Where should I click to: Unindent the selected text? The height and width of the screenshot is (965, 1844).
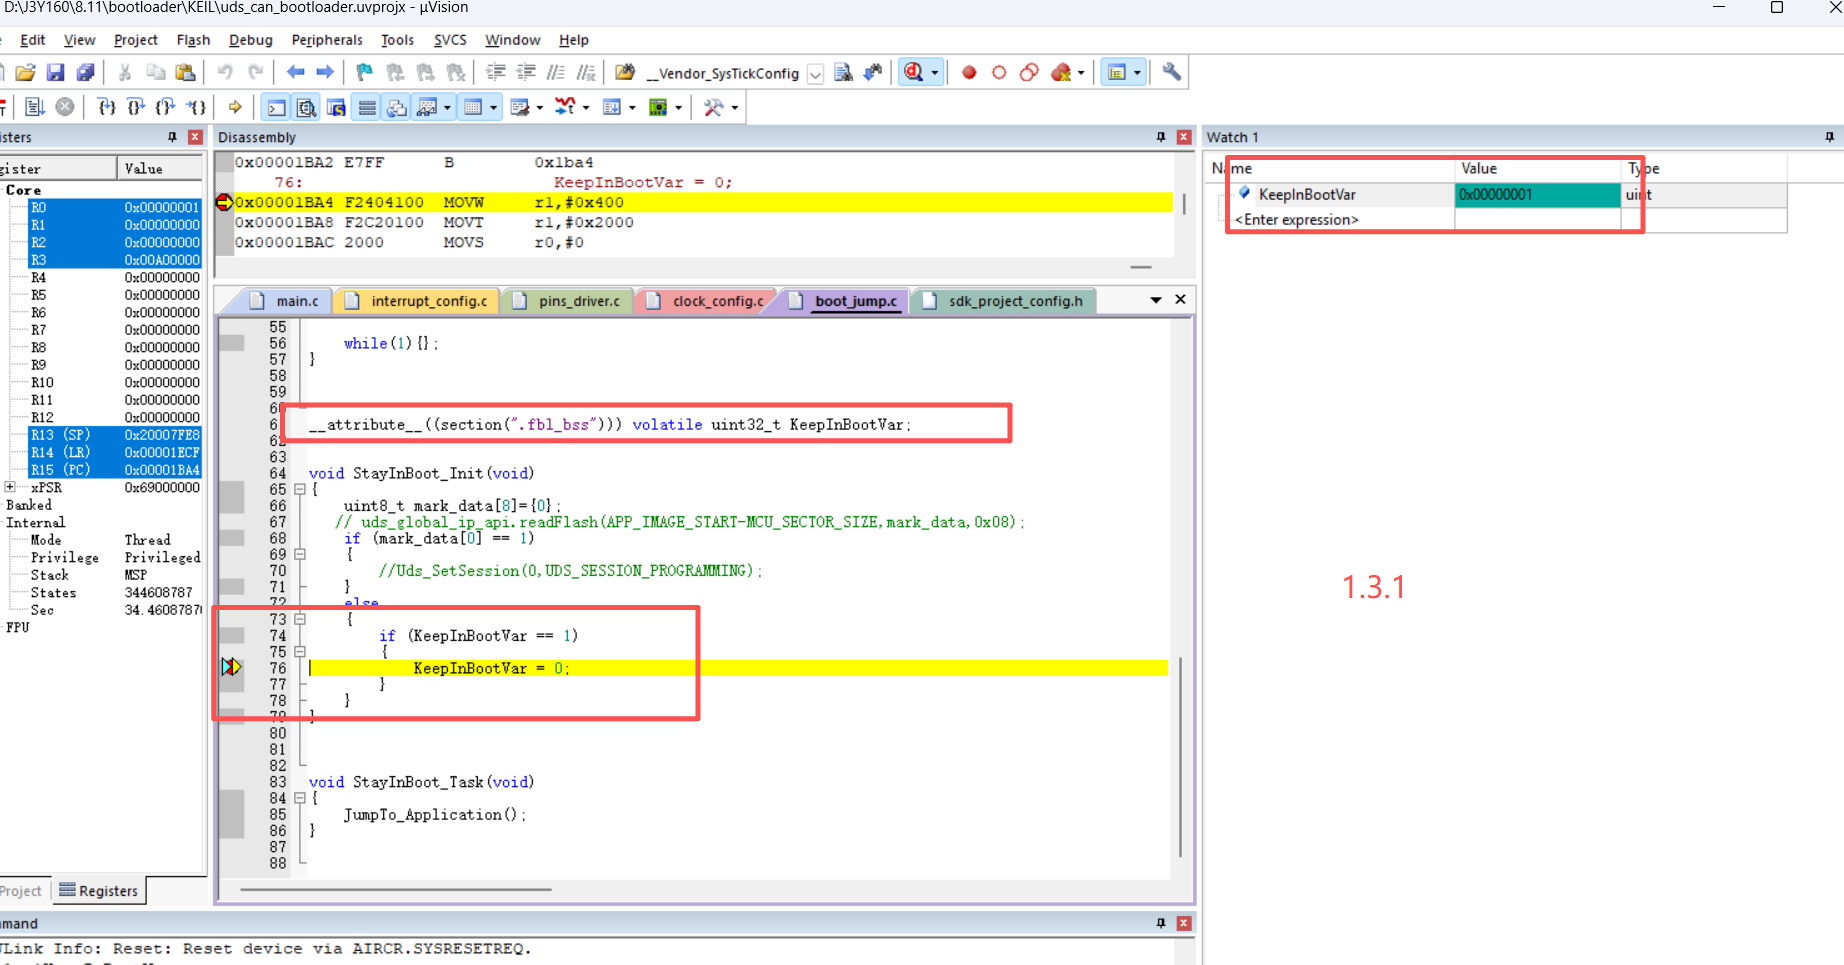coord(526,72)
